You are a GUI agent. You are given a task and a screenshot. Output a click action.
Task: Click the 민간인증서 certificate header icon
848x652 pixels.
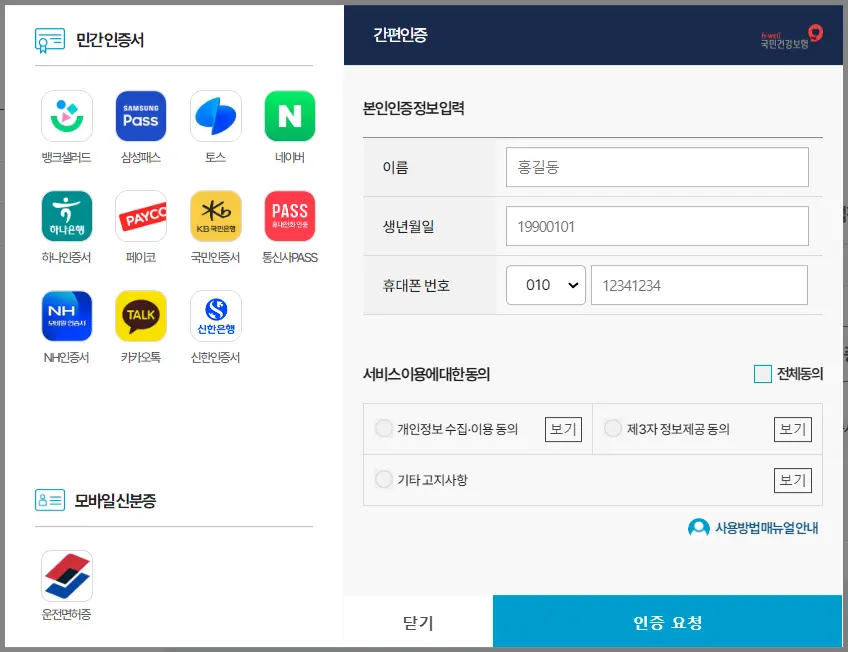pyautogui.click(x=50, y=41)
